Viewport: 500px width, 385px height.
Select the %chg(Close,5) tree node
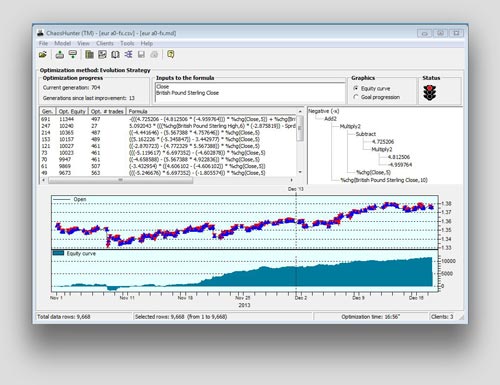tap(373, 172)
